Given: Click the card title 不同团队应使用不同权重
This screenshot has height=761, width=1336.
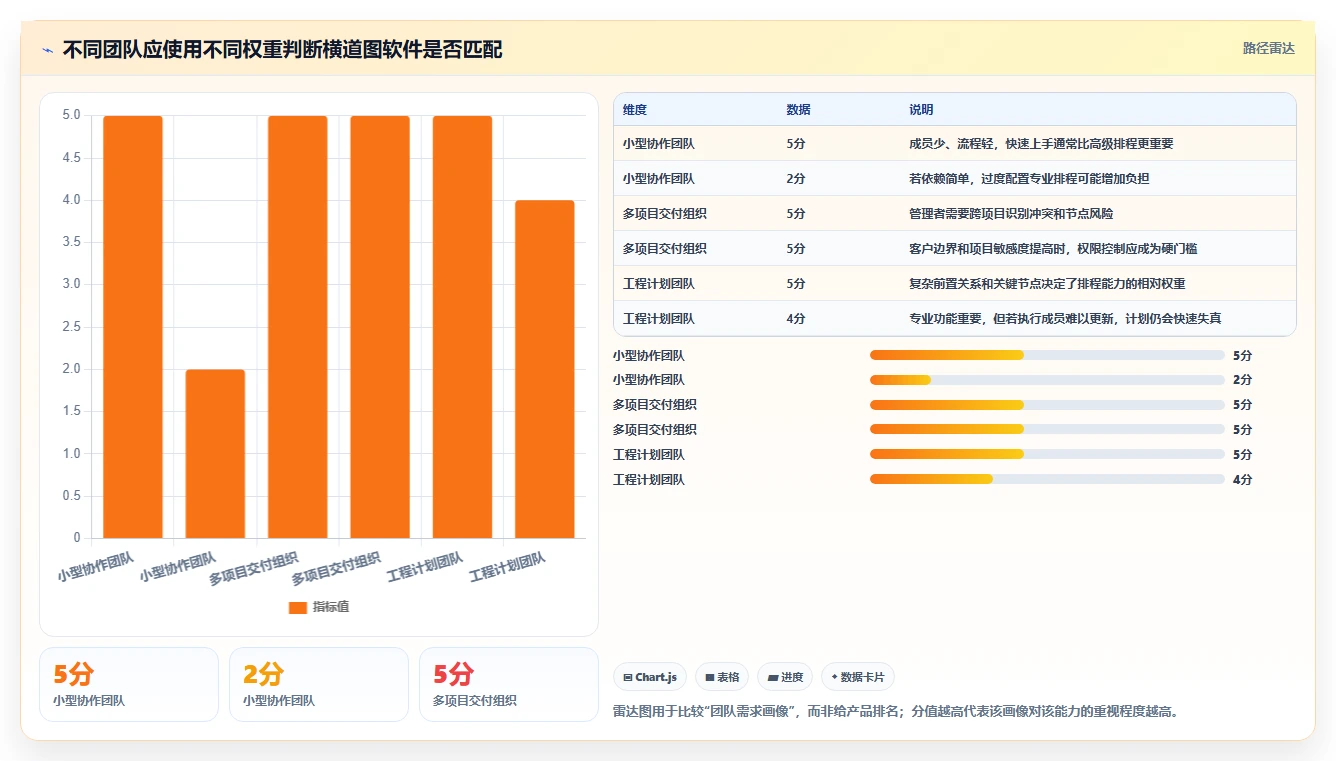Looking at the screenshot, I should click(282, 49).
